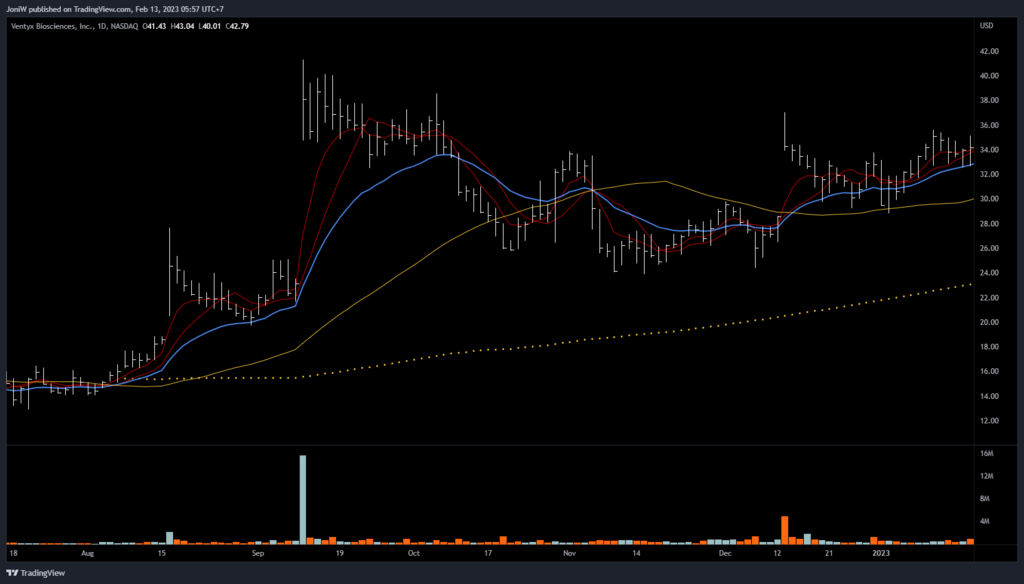The width and height of the screenshot is (1024, 584).
Task: Click the mid-August volume spike bar
Action: click(170, 537)
